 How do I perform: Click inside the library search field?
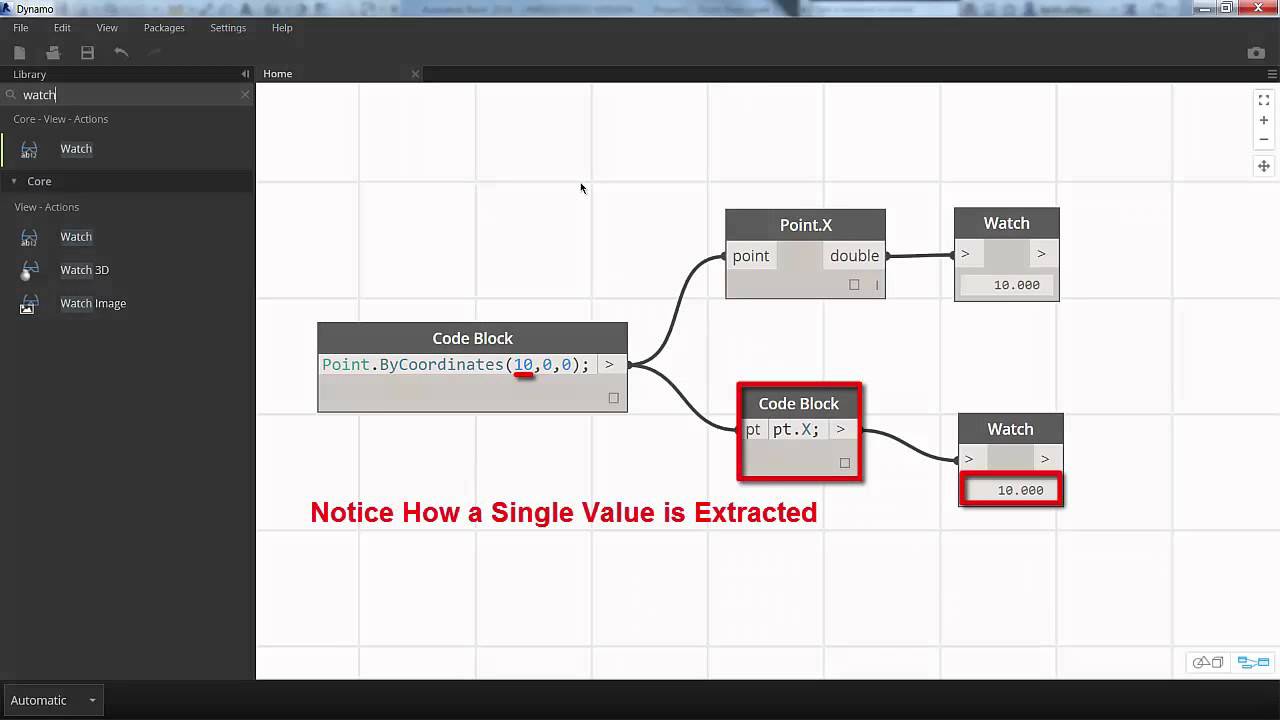120,94
